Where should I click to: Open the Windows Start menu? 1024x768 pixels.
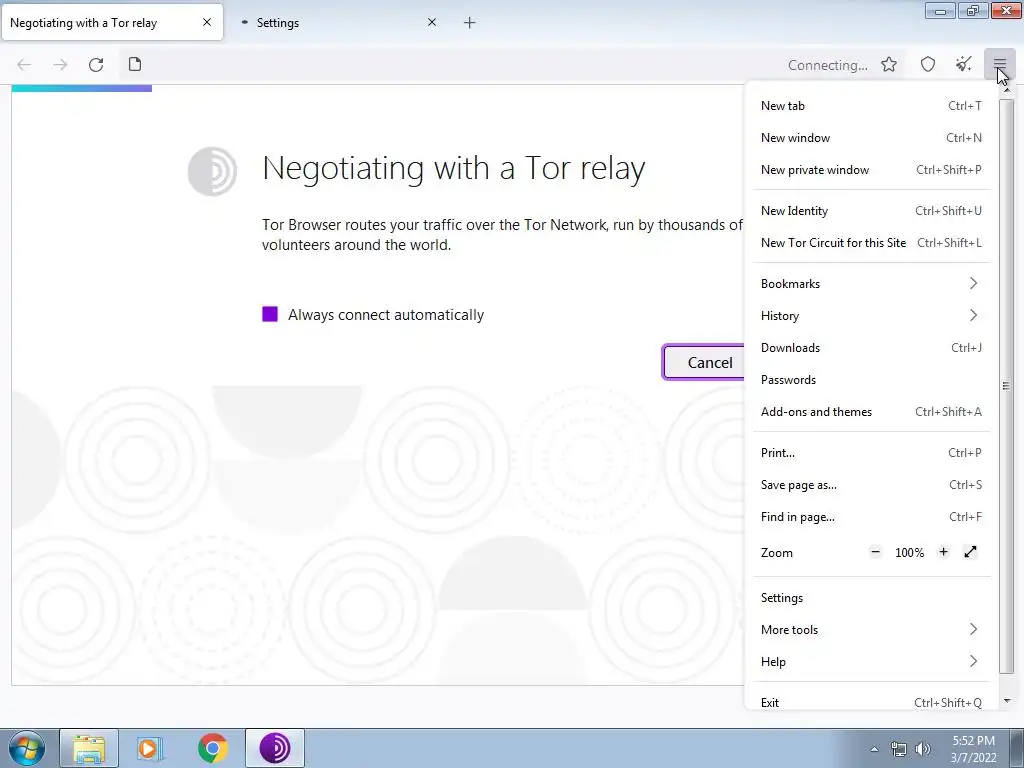point(27,748)
